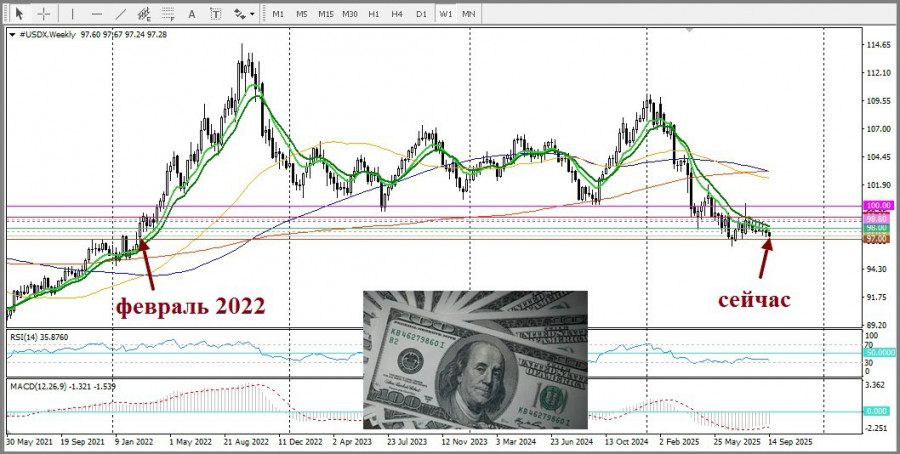Click the magenta 100.00 price level label
900x454 pixels.
pos(877,205)
